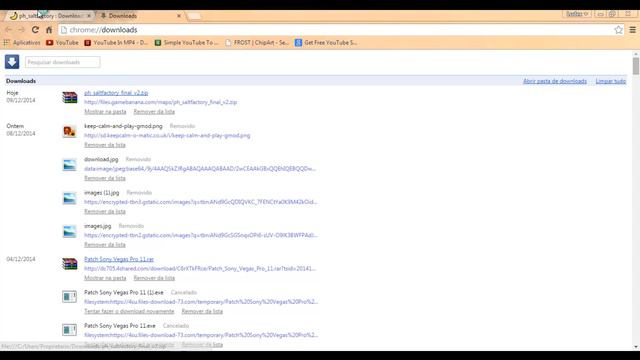Click the Patch Sony Vegas Pro 11.exe file name

click(120, 326)
